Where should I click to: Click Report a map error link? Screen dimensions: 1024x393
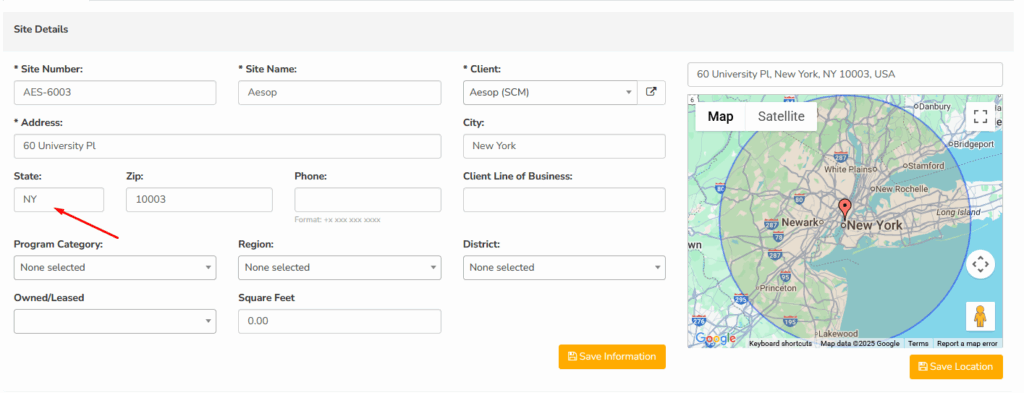pyautogui.click(x=967, y=343)
